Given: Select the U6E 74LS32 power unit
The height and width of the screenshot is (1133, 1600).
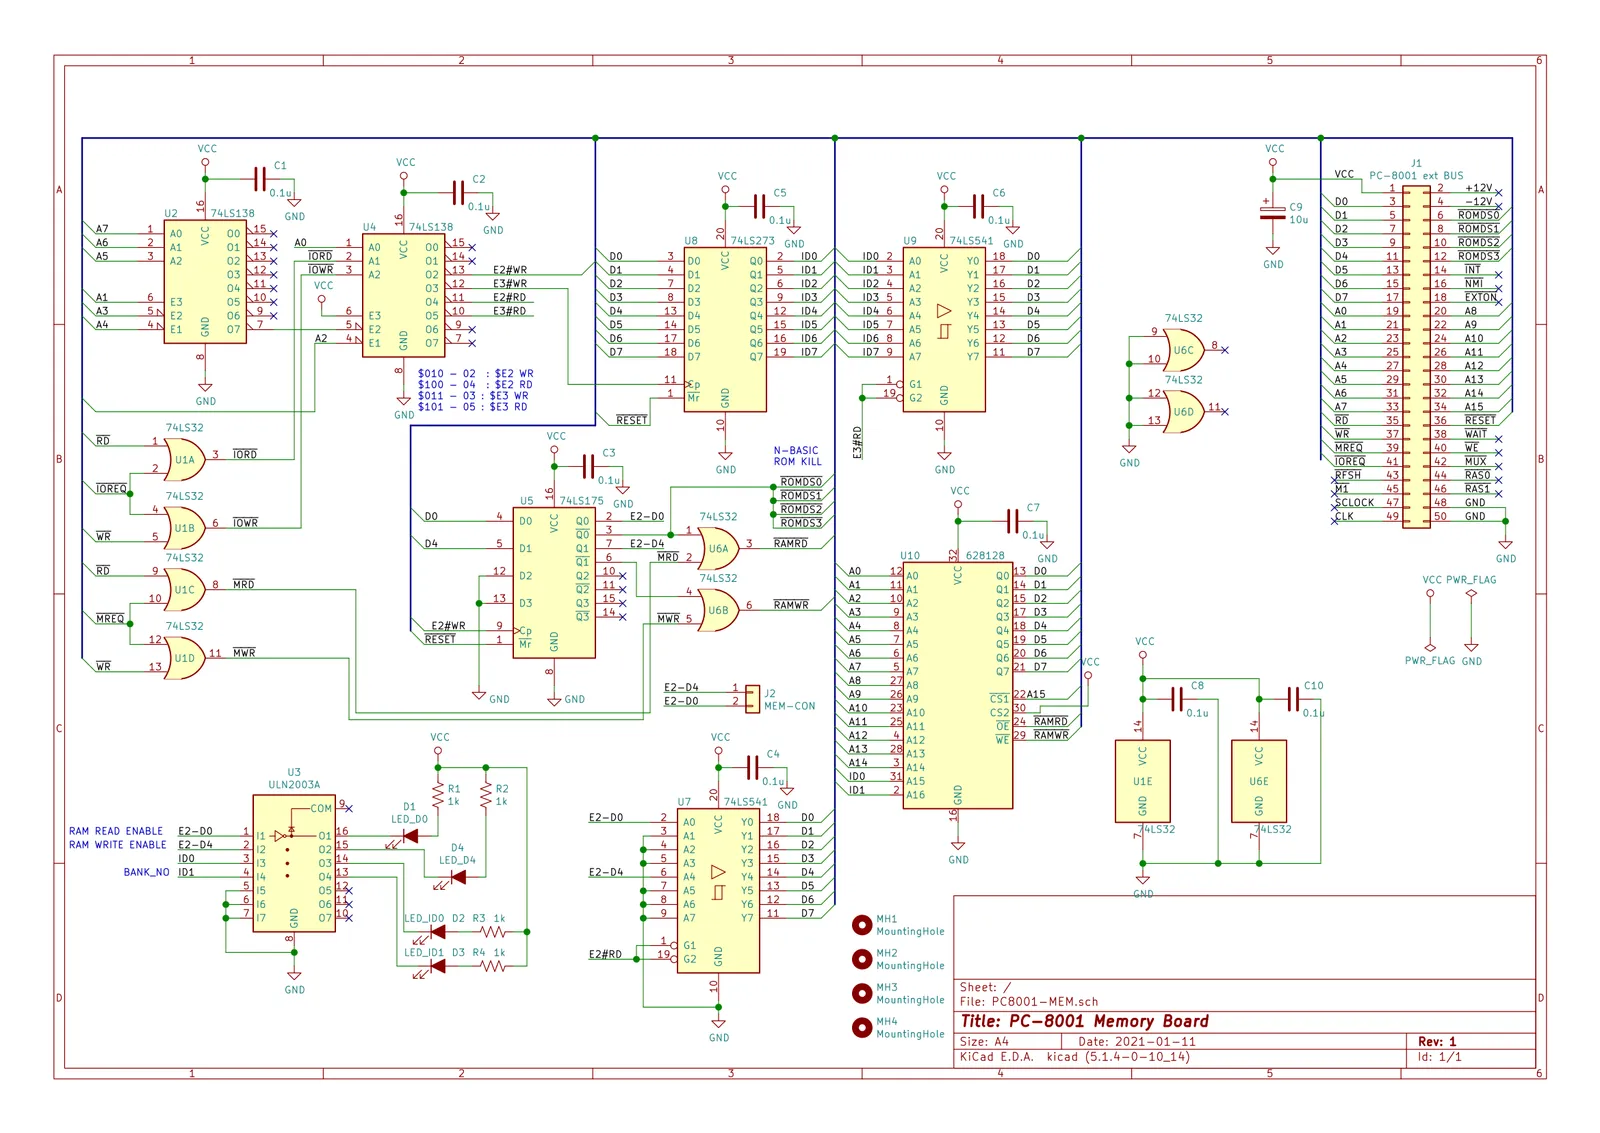Looking at the screenshot, I should click(x=1259, y=781).
